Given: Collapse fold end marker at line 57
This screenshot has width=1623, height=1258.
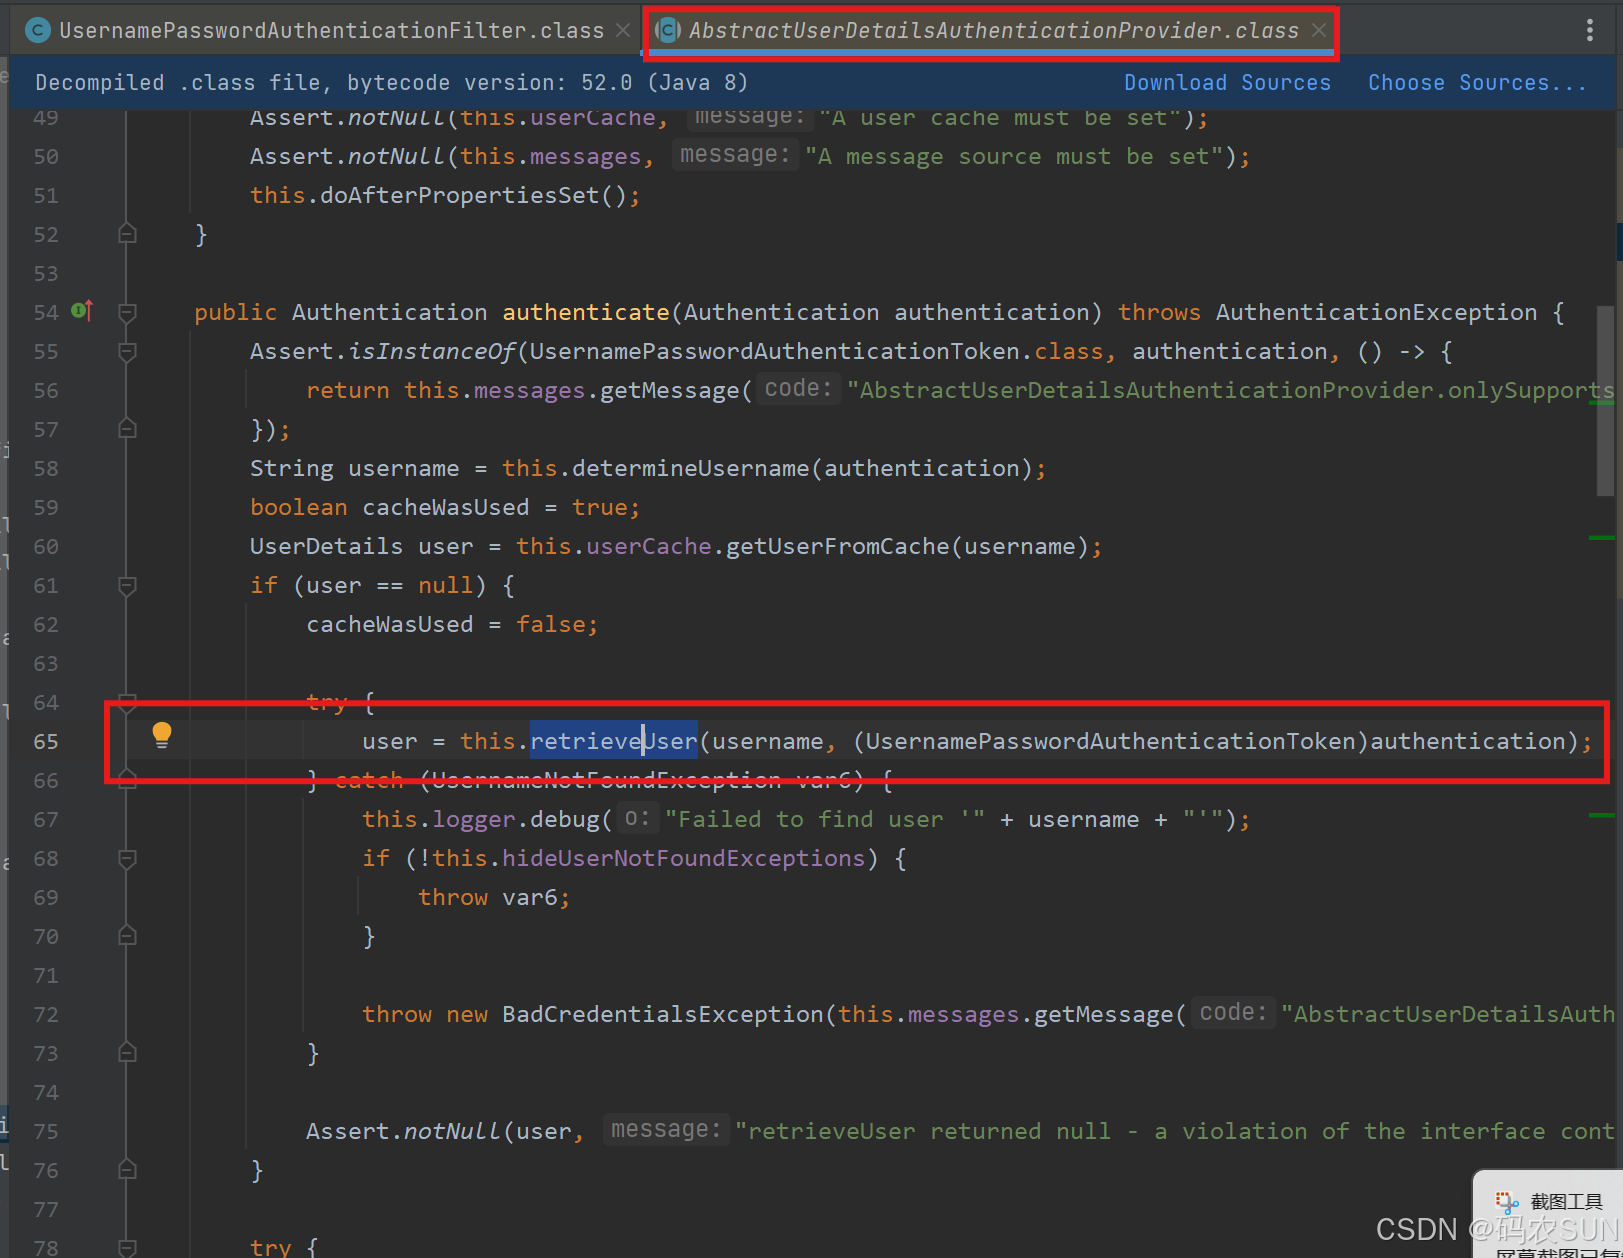Looking at the screenshot, I should pos(127,429).
